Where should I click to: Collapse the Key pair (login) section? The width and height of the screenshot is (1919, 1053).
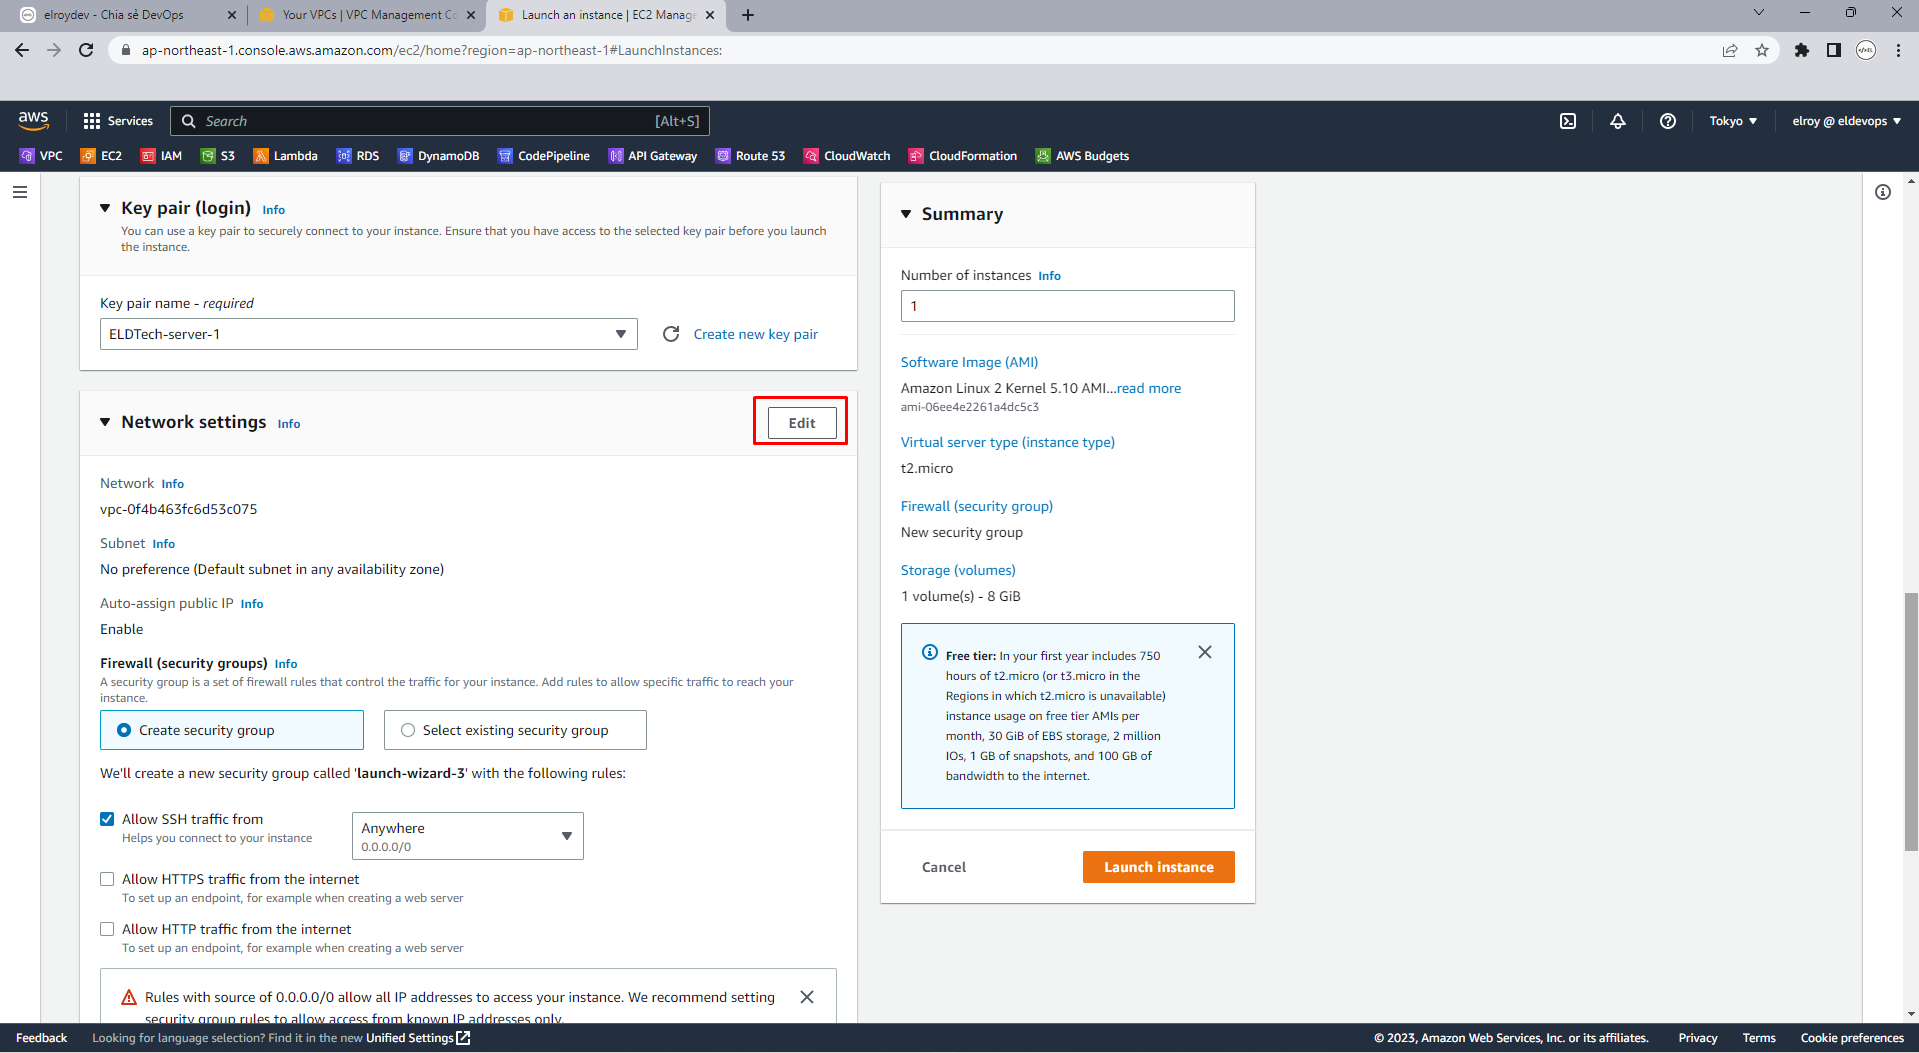105,208
